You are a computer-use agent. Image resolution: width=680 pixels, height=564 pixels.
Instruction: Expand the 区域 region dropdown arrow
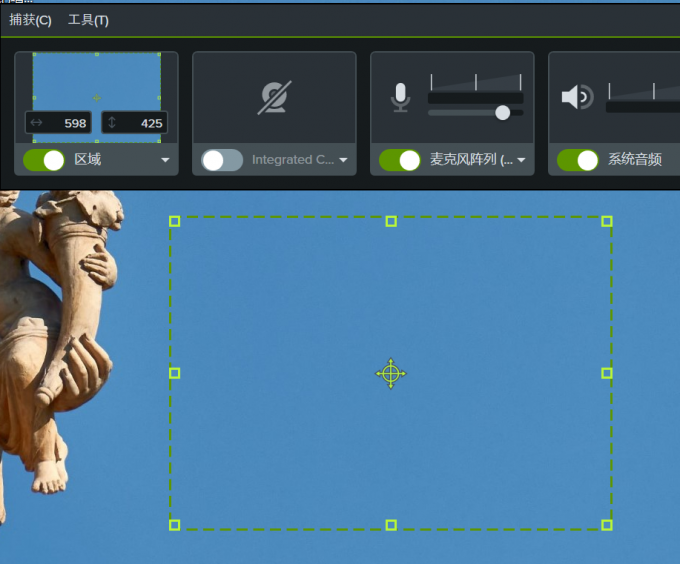pos(165,160)
